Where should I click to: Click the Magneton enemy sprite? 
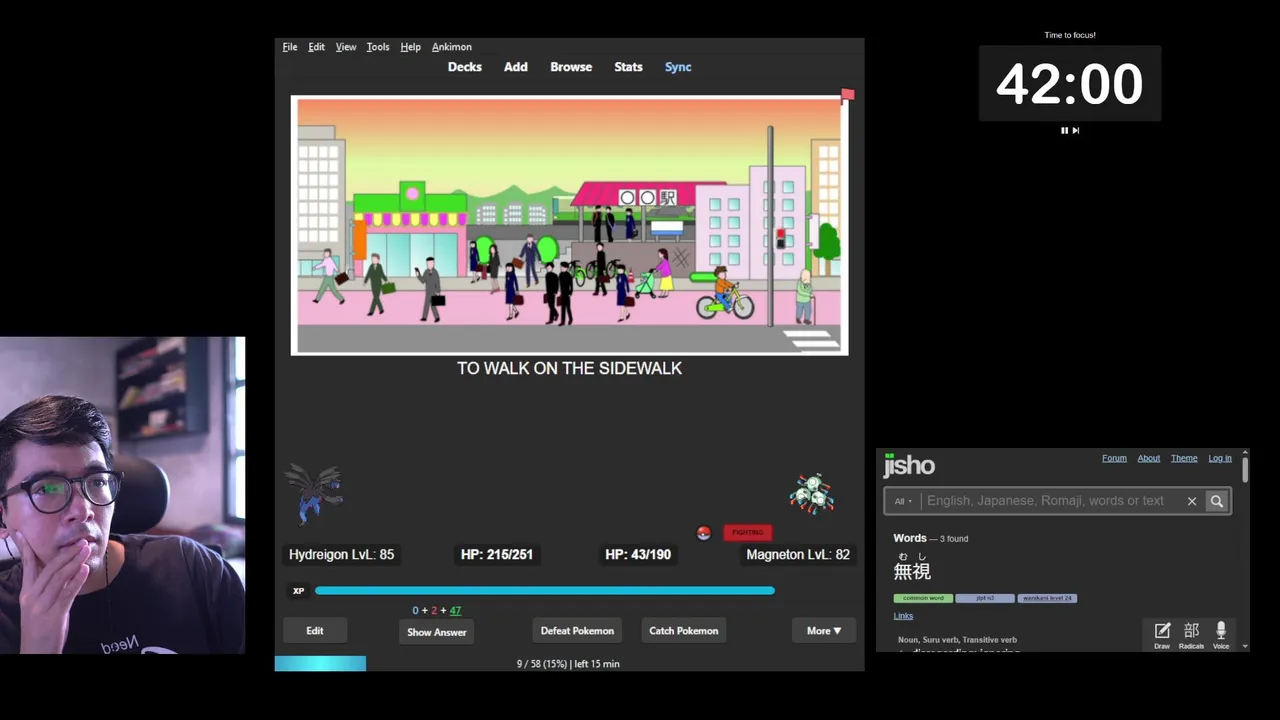point(811,494)
